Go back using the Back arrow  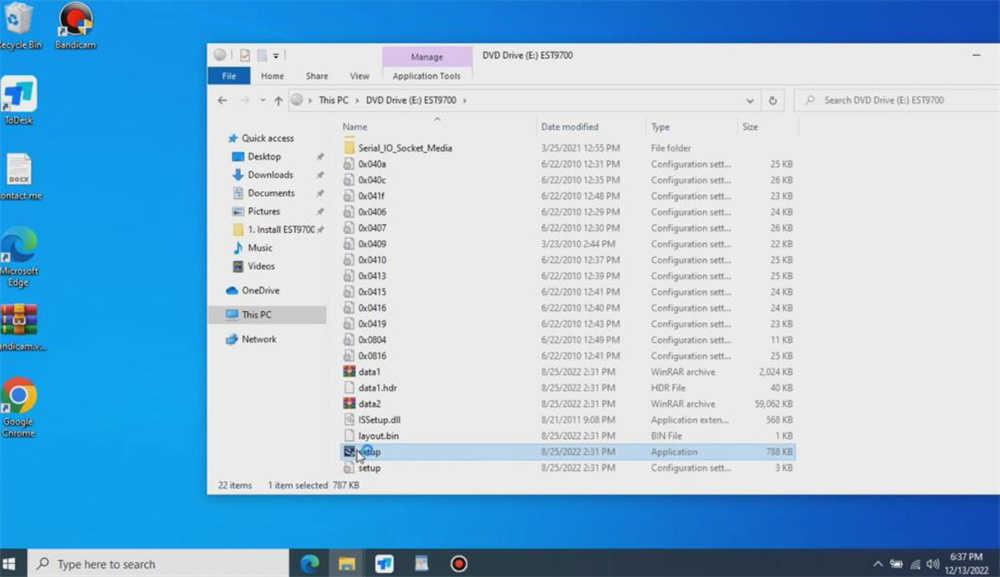pos(222,100)
